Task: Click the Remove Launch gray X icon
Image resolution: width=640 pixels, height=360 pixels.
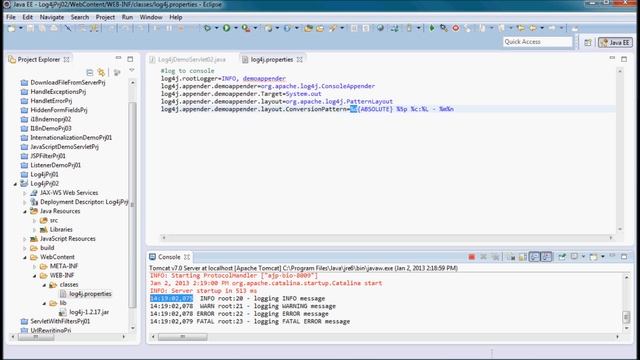Action: point(483,257)
